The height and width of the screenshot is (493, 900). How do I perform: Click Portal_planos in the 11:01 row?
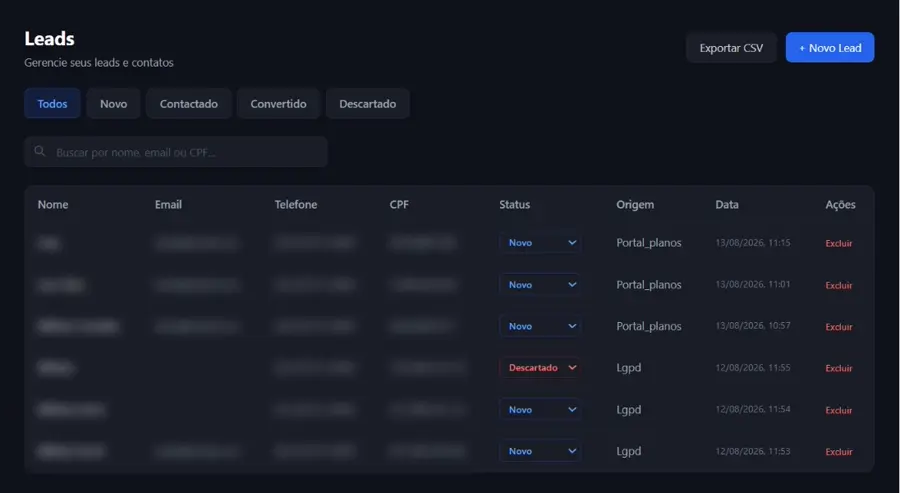649,285
